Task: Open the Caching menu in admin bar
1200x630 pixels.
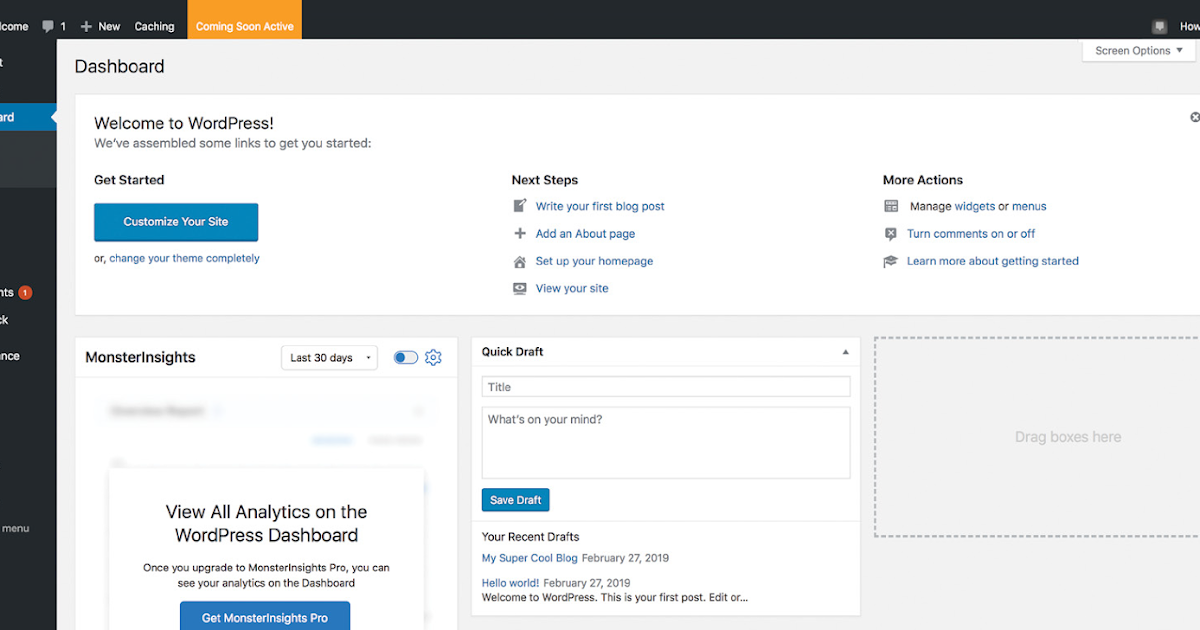Action: [x=154, y=27]
